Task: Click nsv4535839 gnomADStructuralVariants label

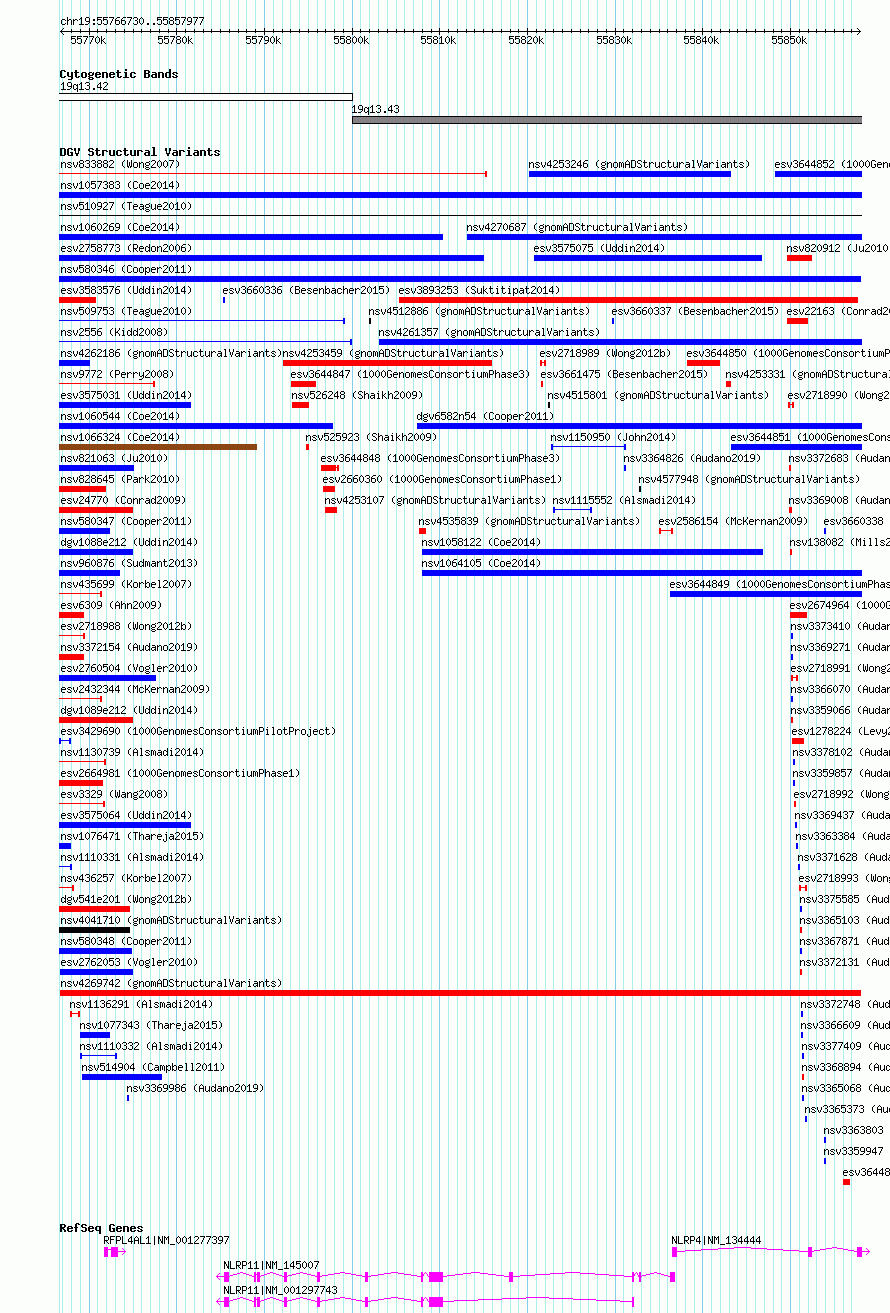Action: tap(529, 521)
